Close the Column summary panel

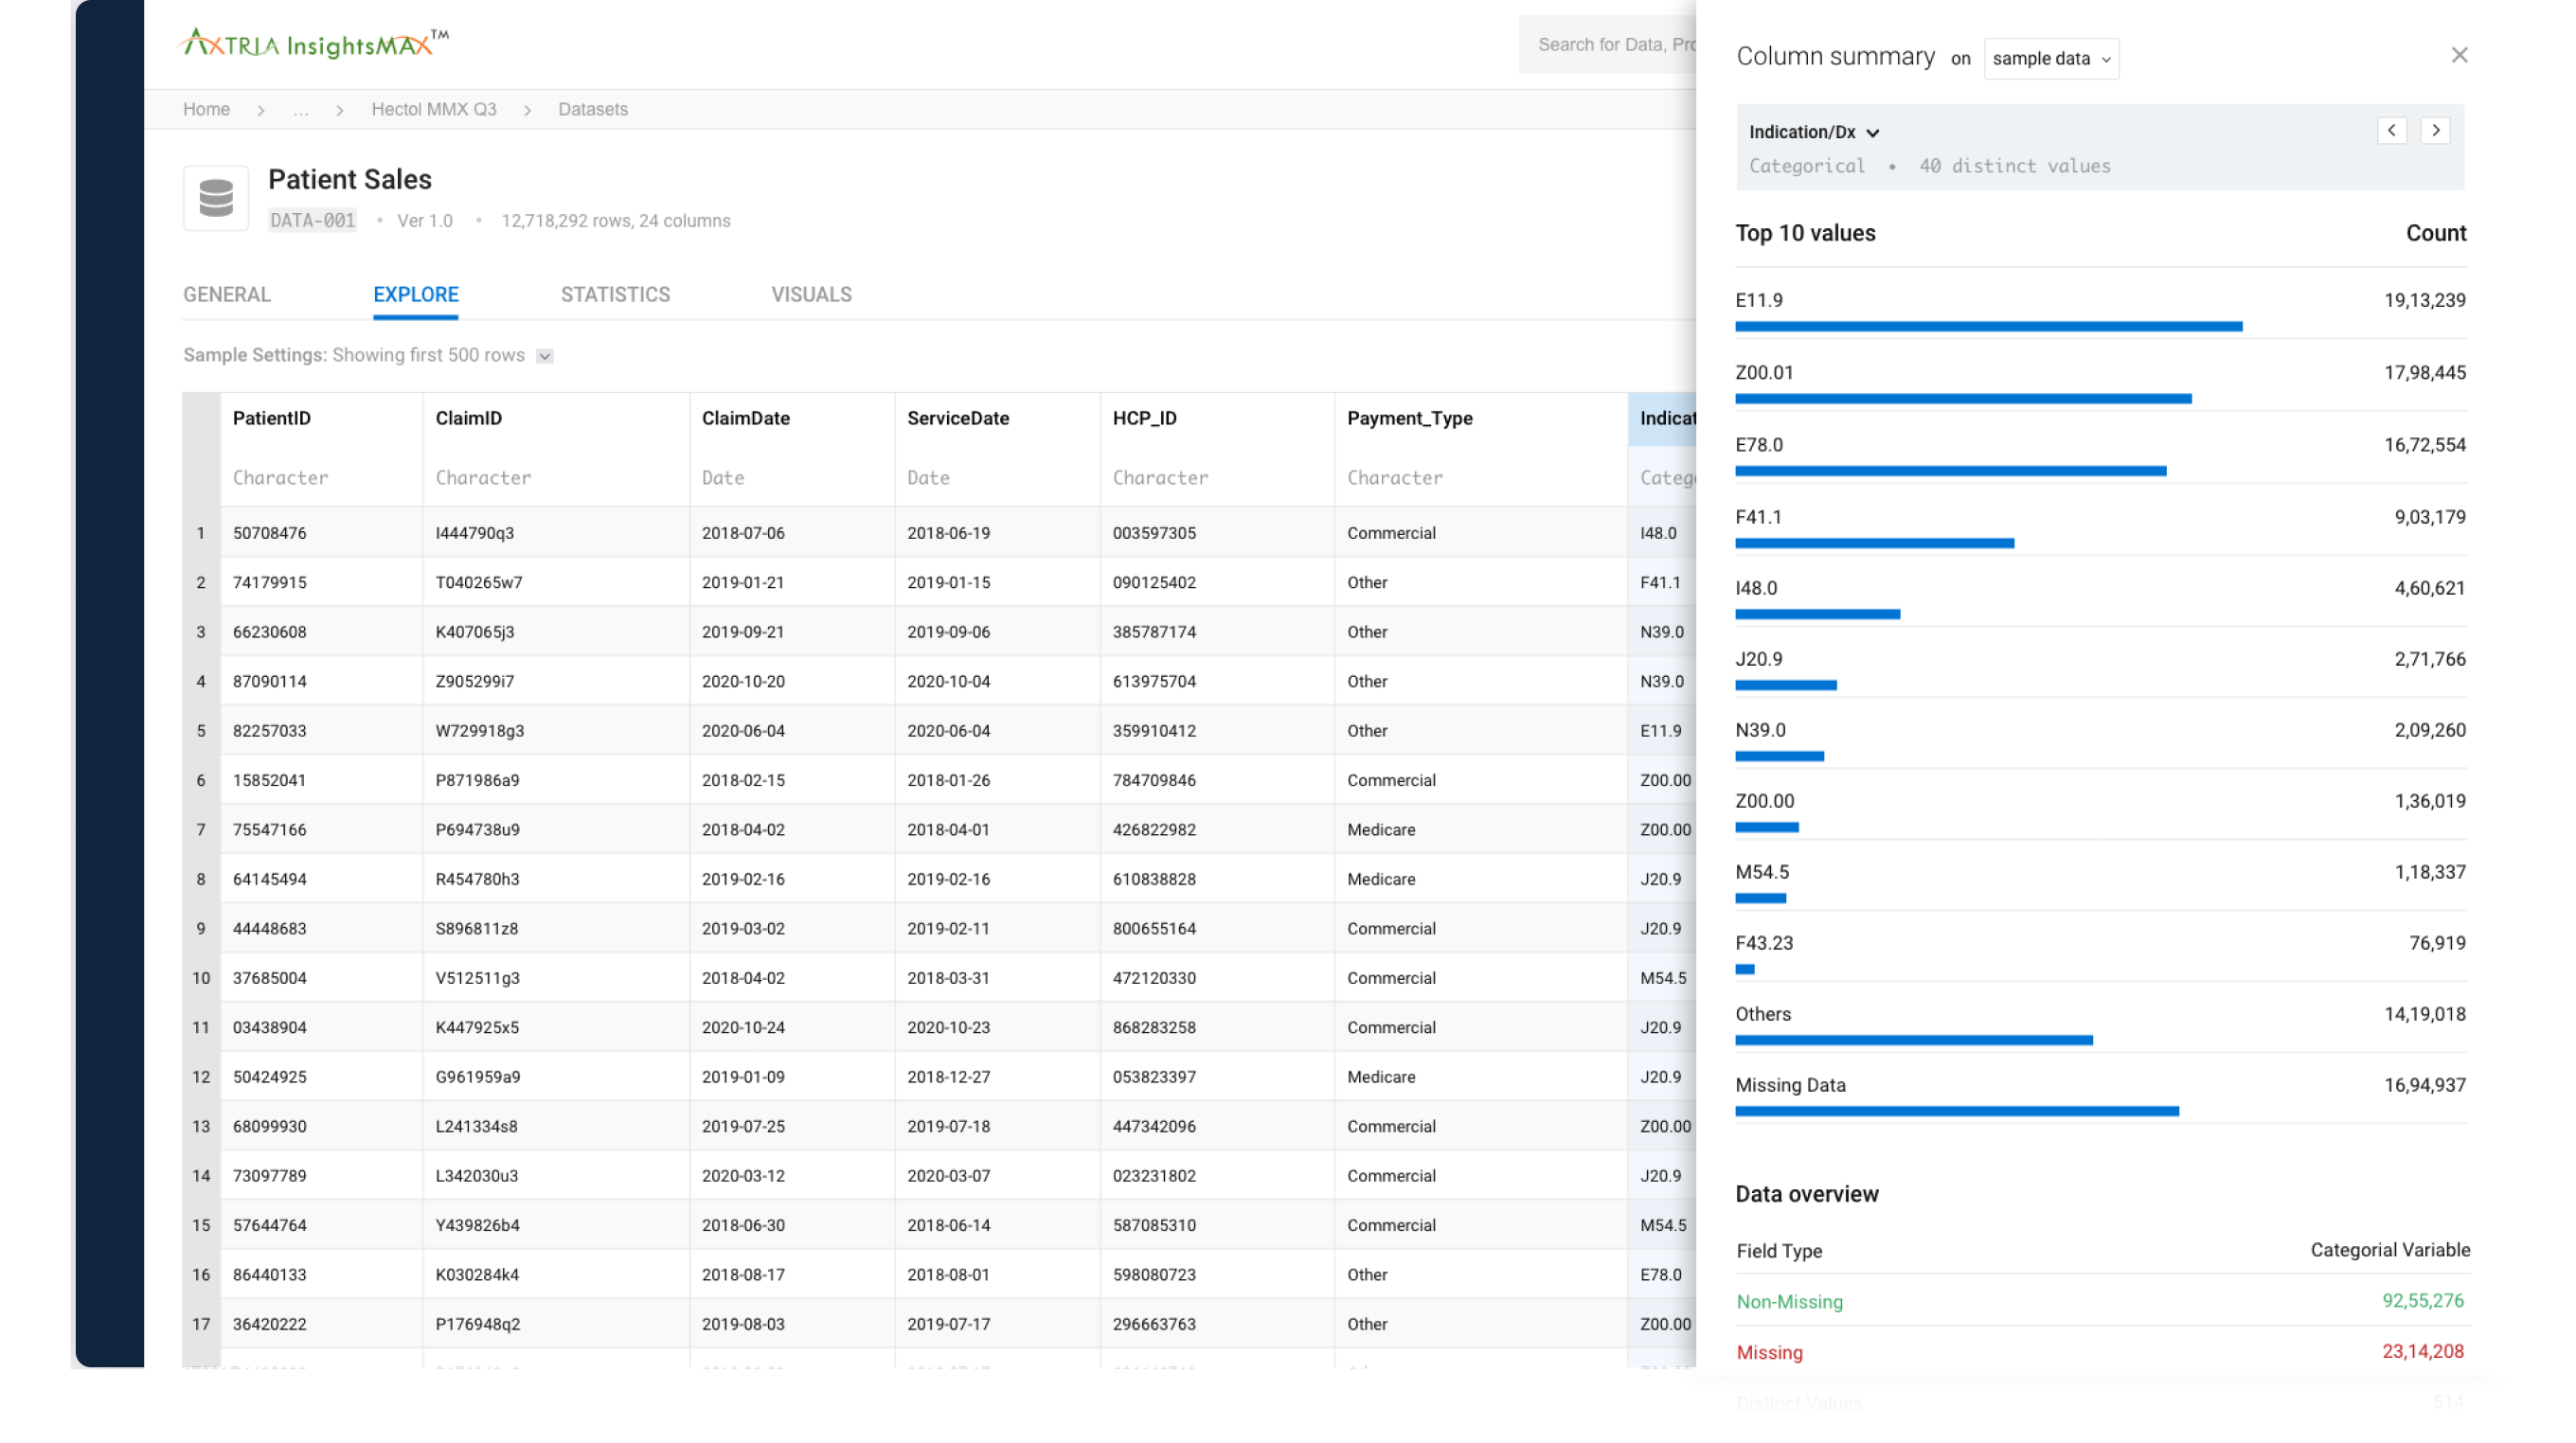(2460, 55)
